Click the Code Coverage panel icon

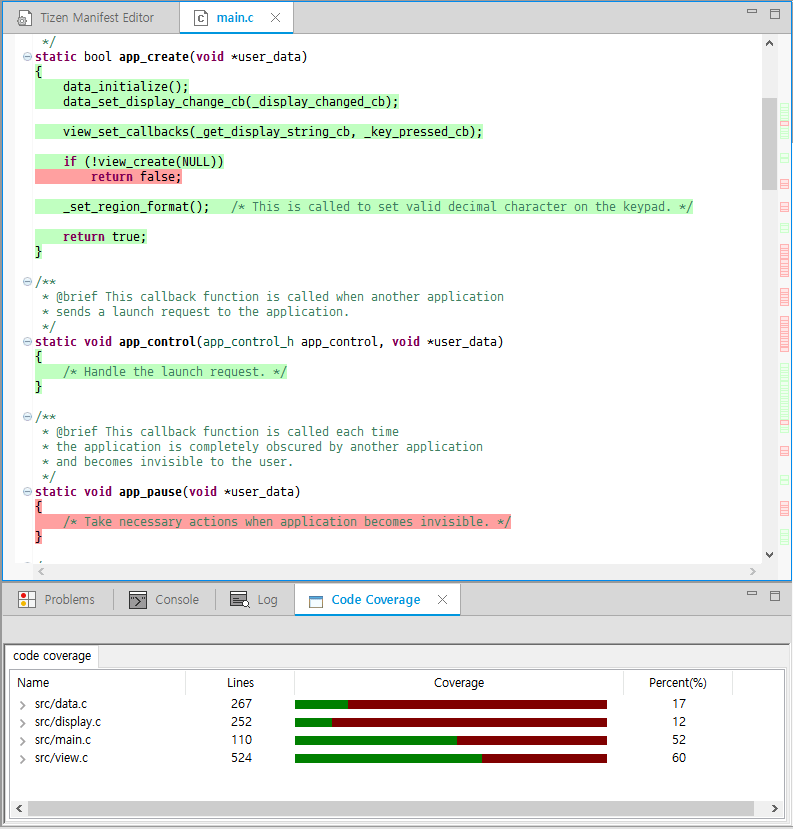(316, 601)
